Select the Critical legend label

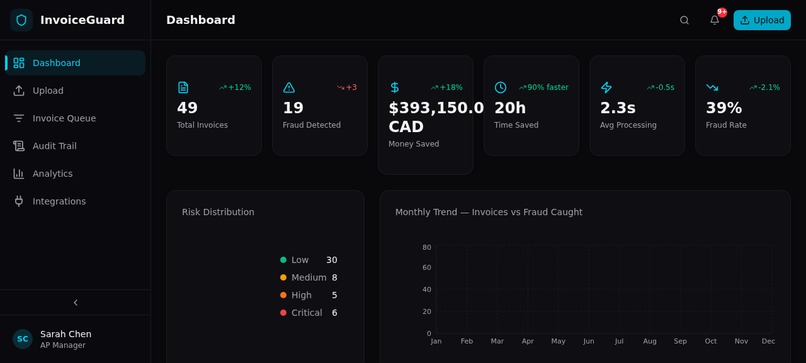coord(307,313)
